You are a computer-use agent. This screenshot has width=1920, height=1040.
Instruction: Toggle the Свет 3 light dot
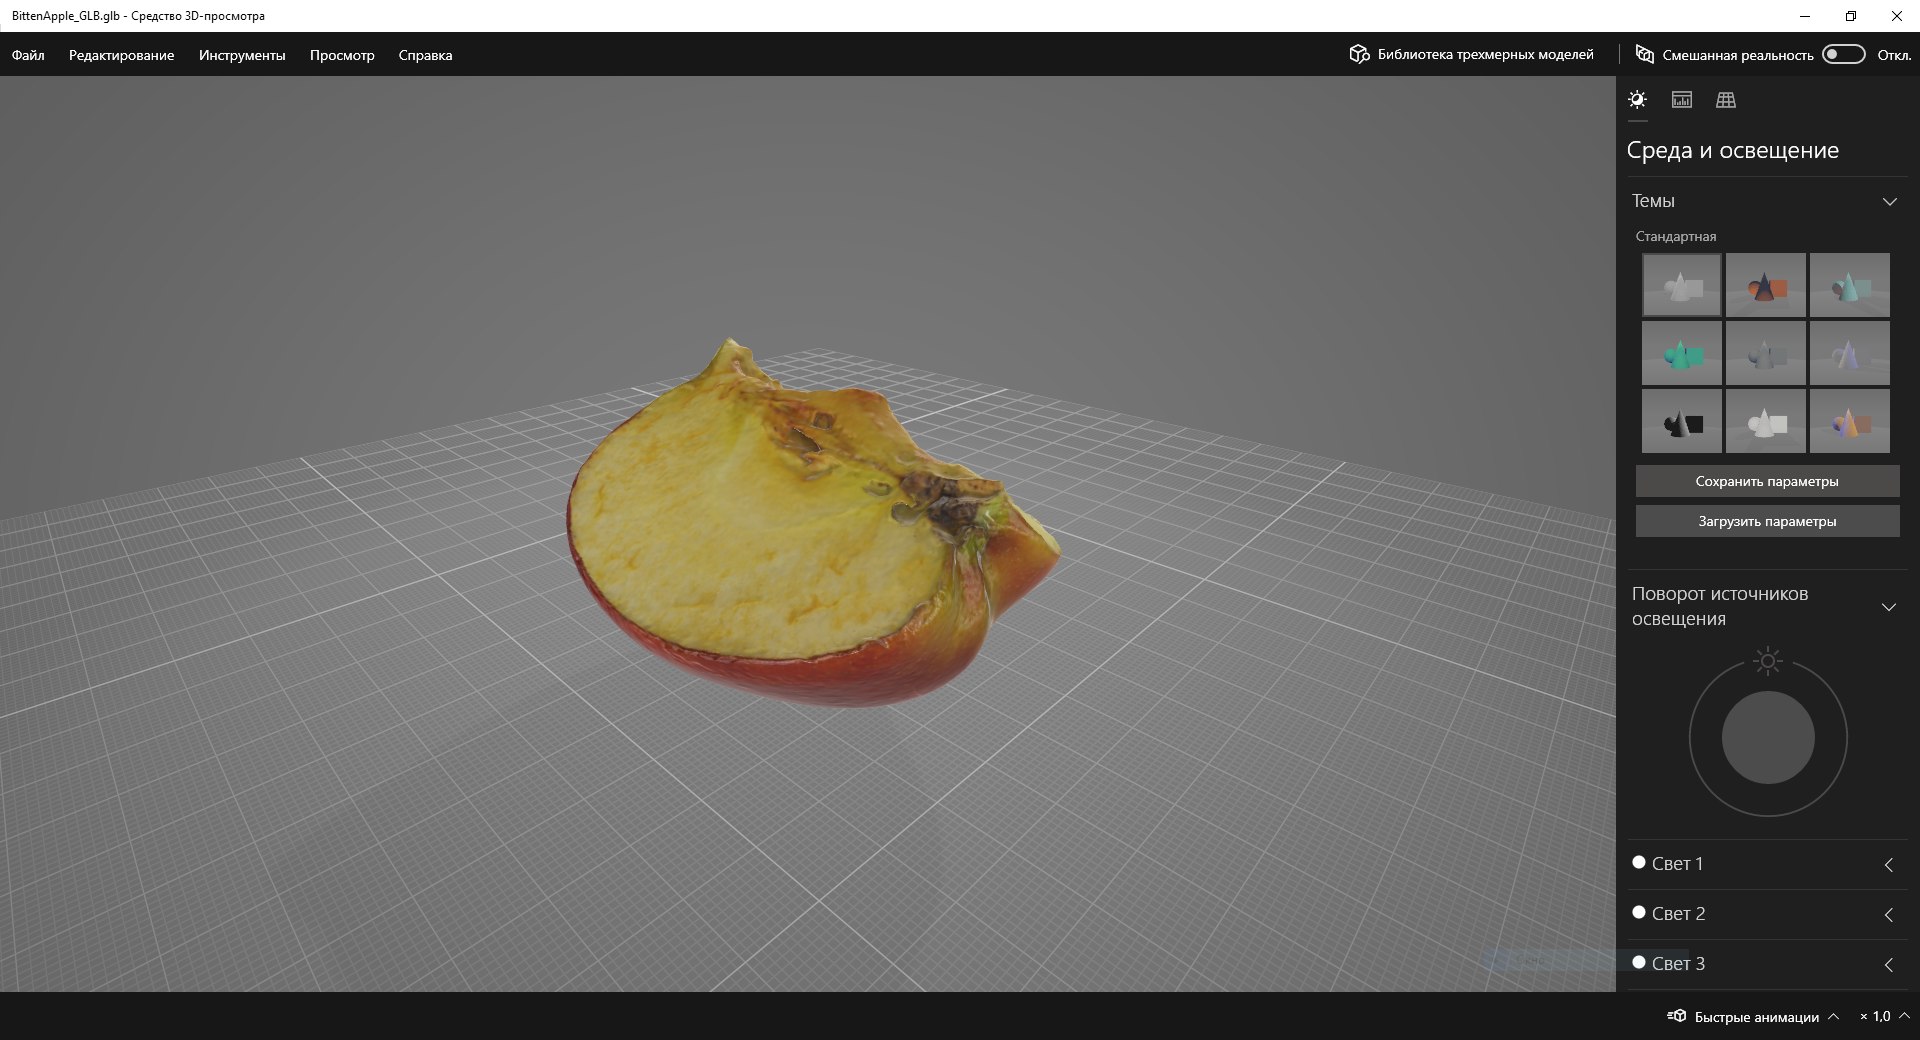coord(1638,962)
